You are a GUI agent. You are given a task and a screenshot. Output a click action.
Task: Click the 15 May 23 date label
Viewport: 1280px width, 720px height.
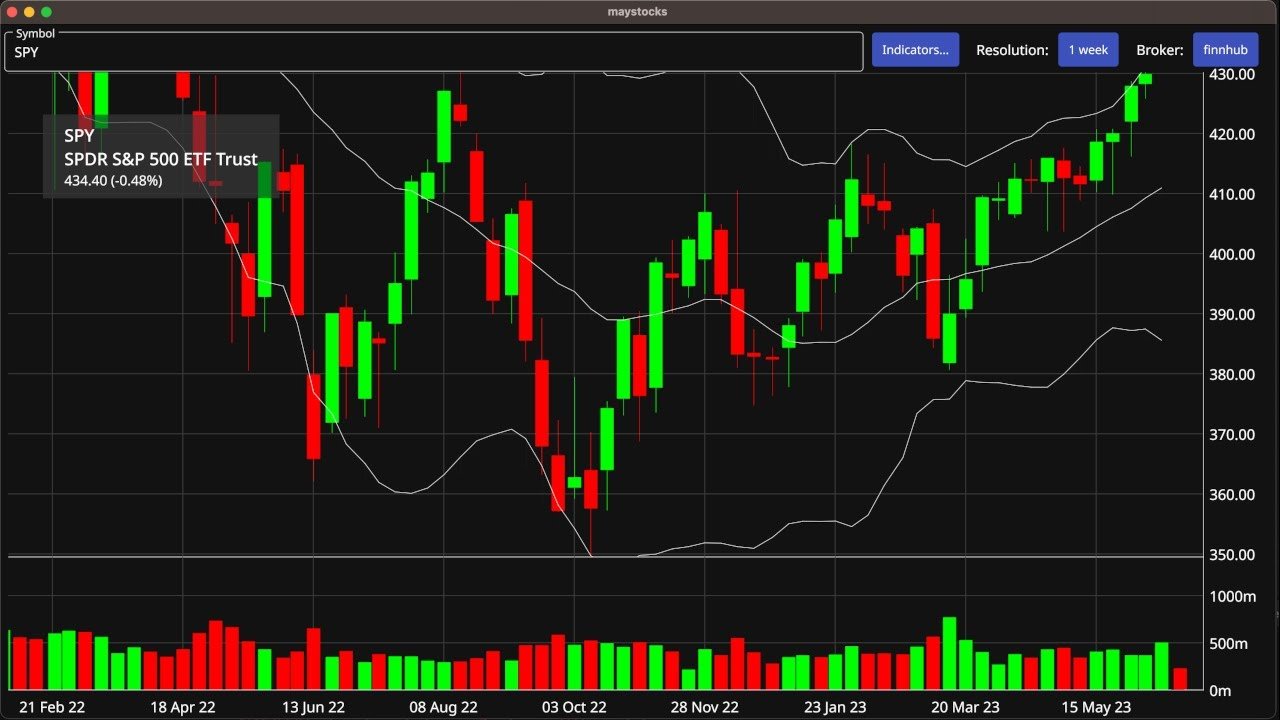coord(1097,707)
